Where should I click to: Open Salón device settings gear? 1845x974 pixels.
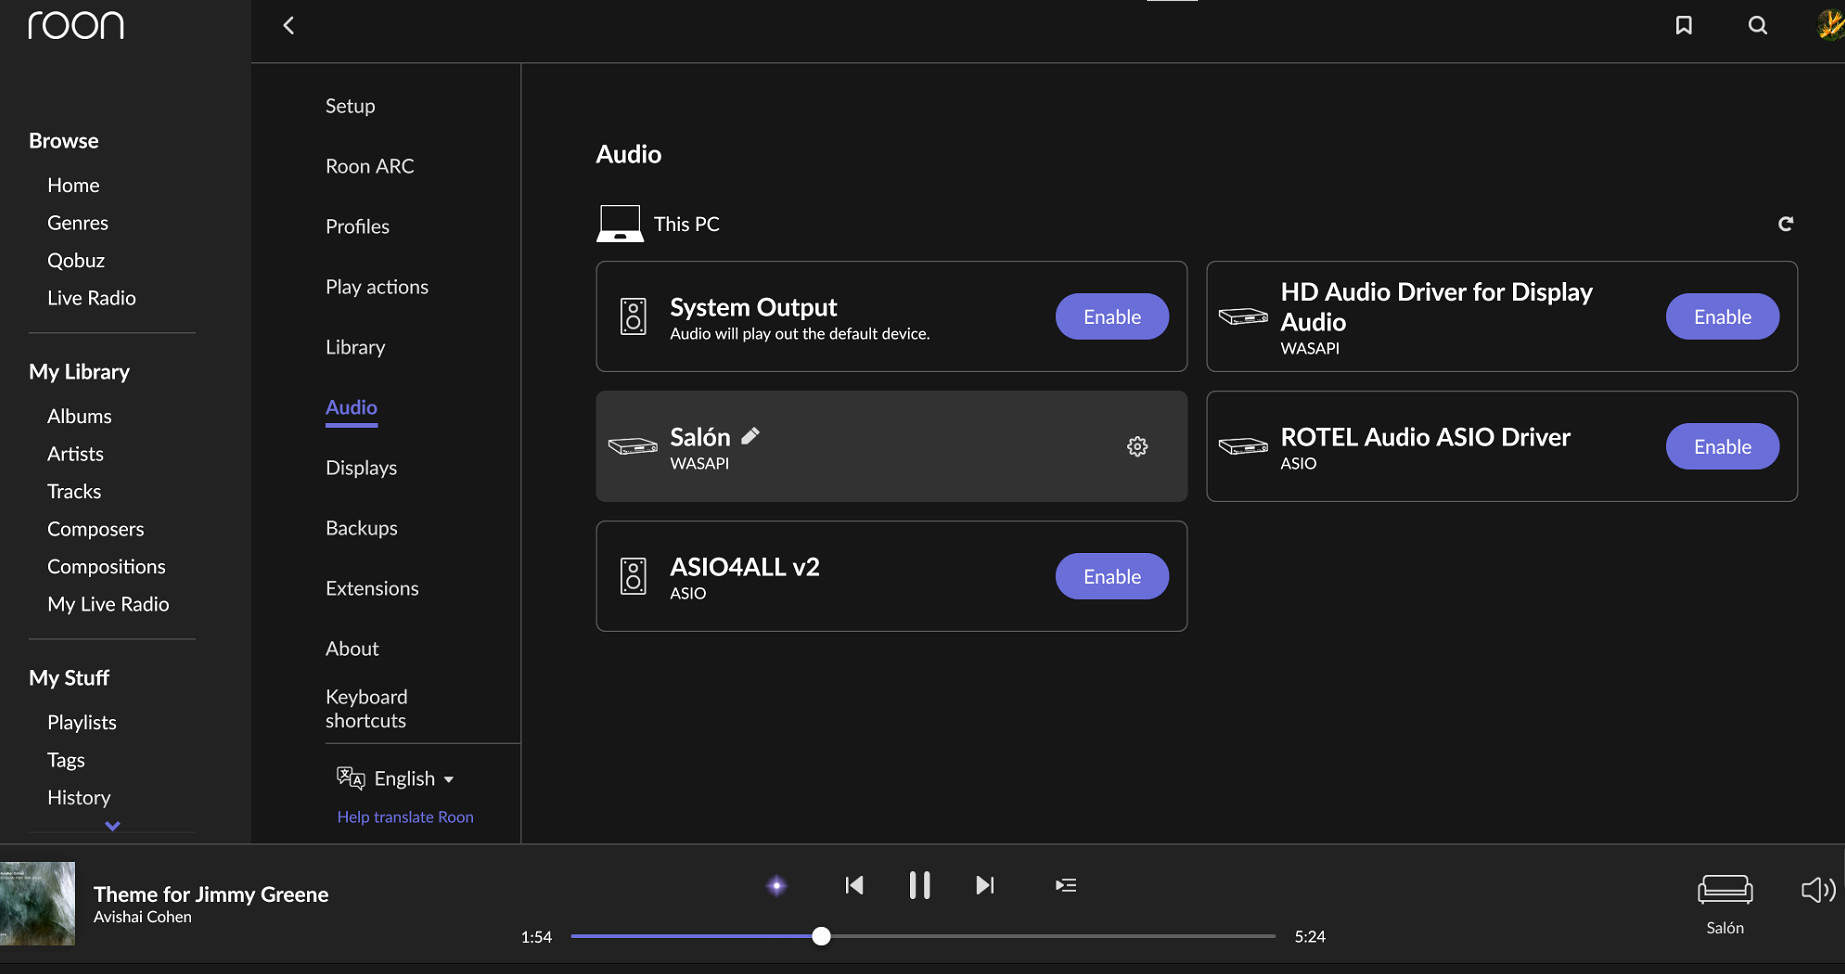[x=1137, y=446]
